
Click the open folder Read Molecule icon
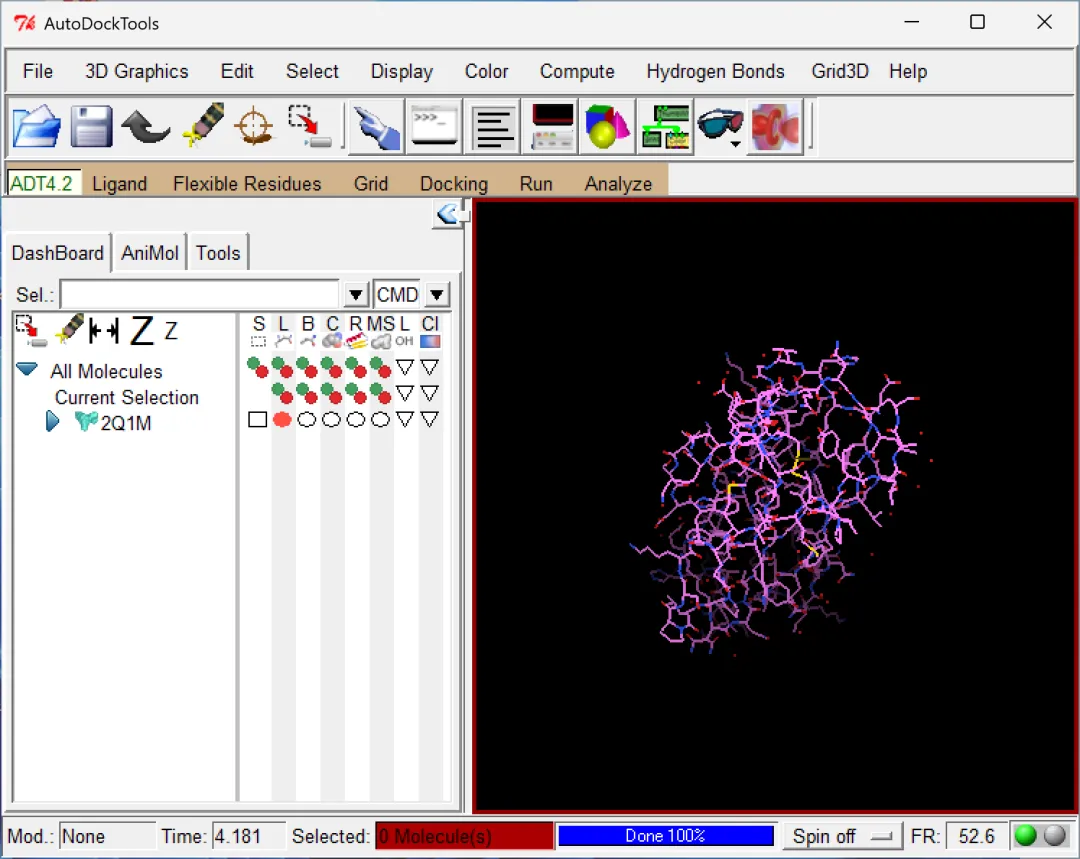coord(36,126)
